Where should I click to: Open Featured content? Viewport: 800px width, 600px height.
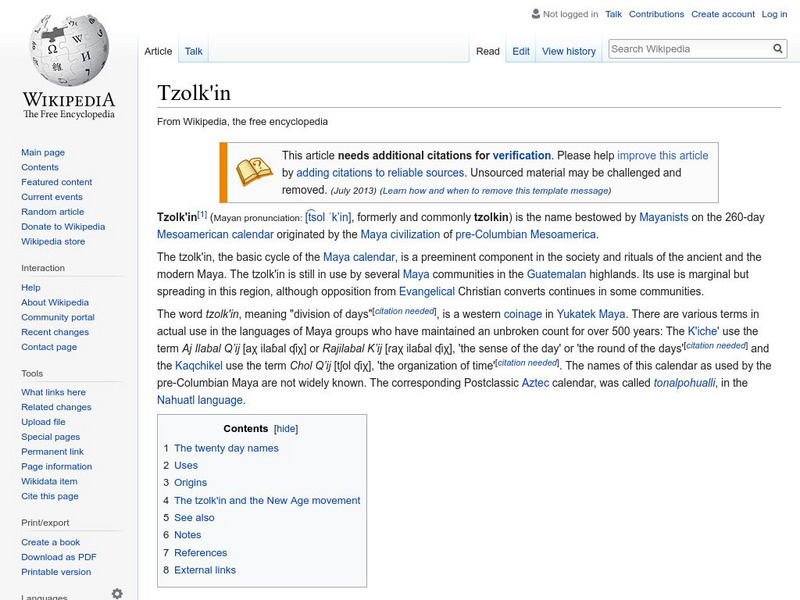pos(57,182)
